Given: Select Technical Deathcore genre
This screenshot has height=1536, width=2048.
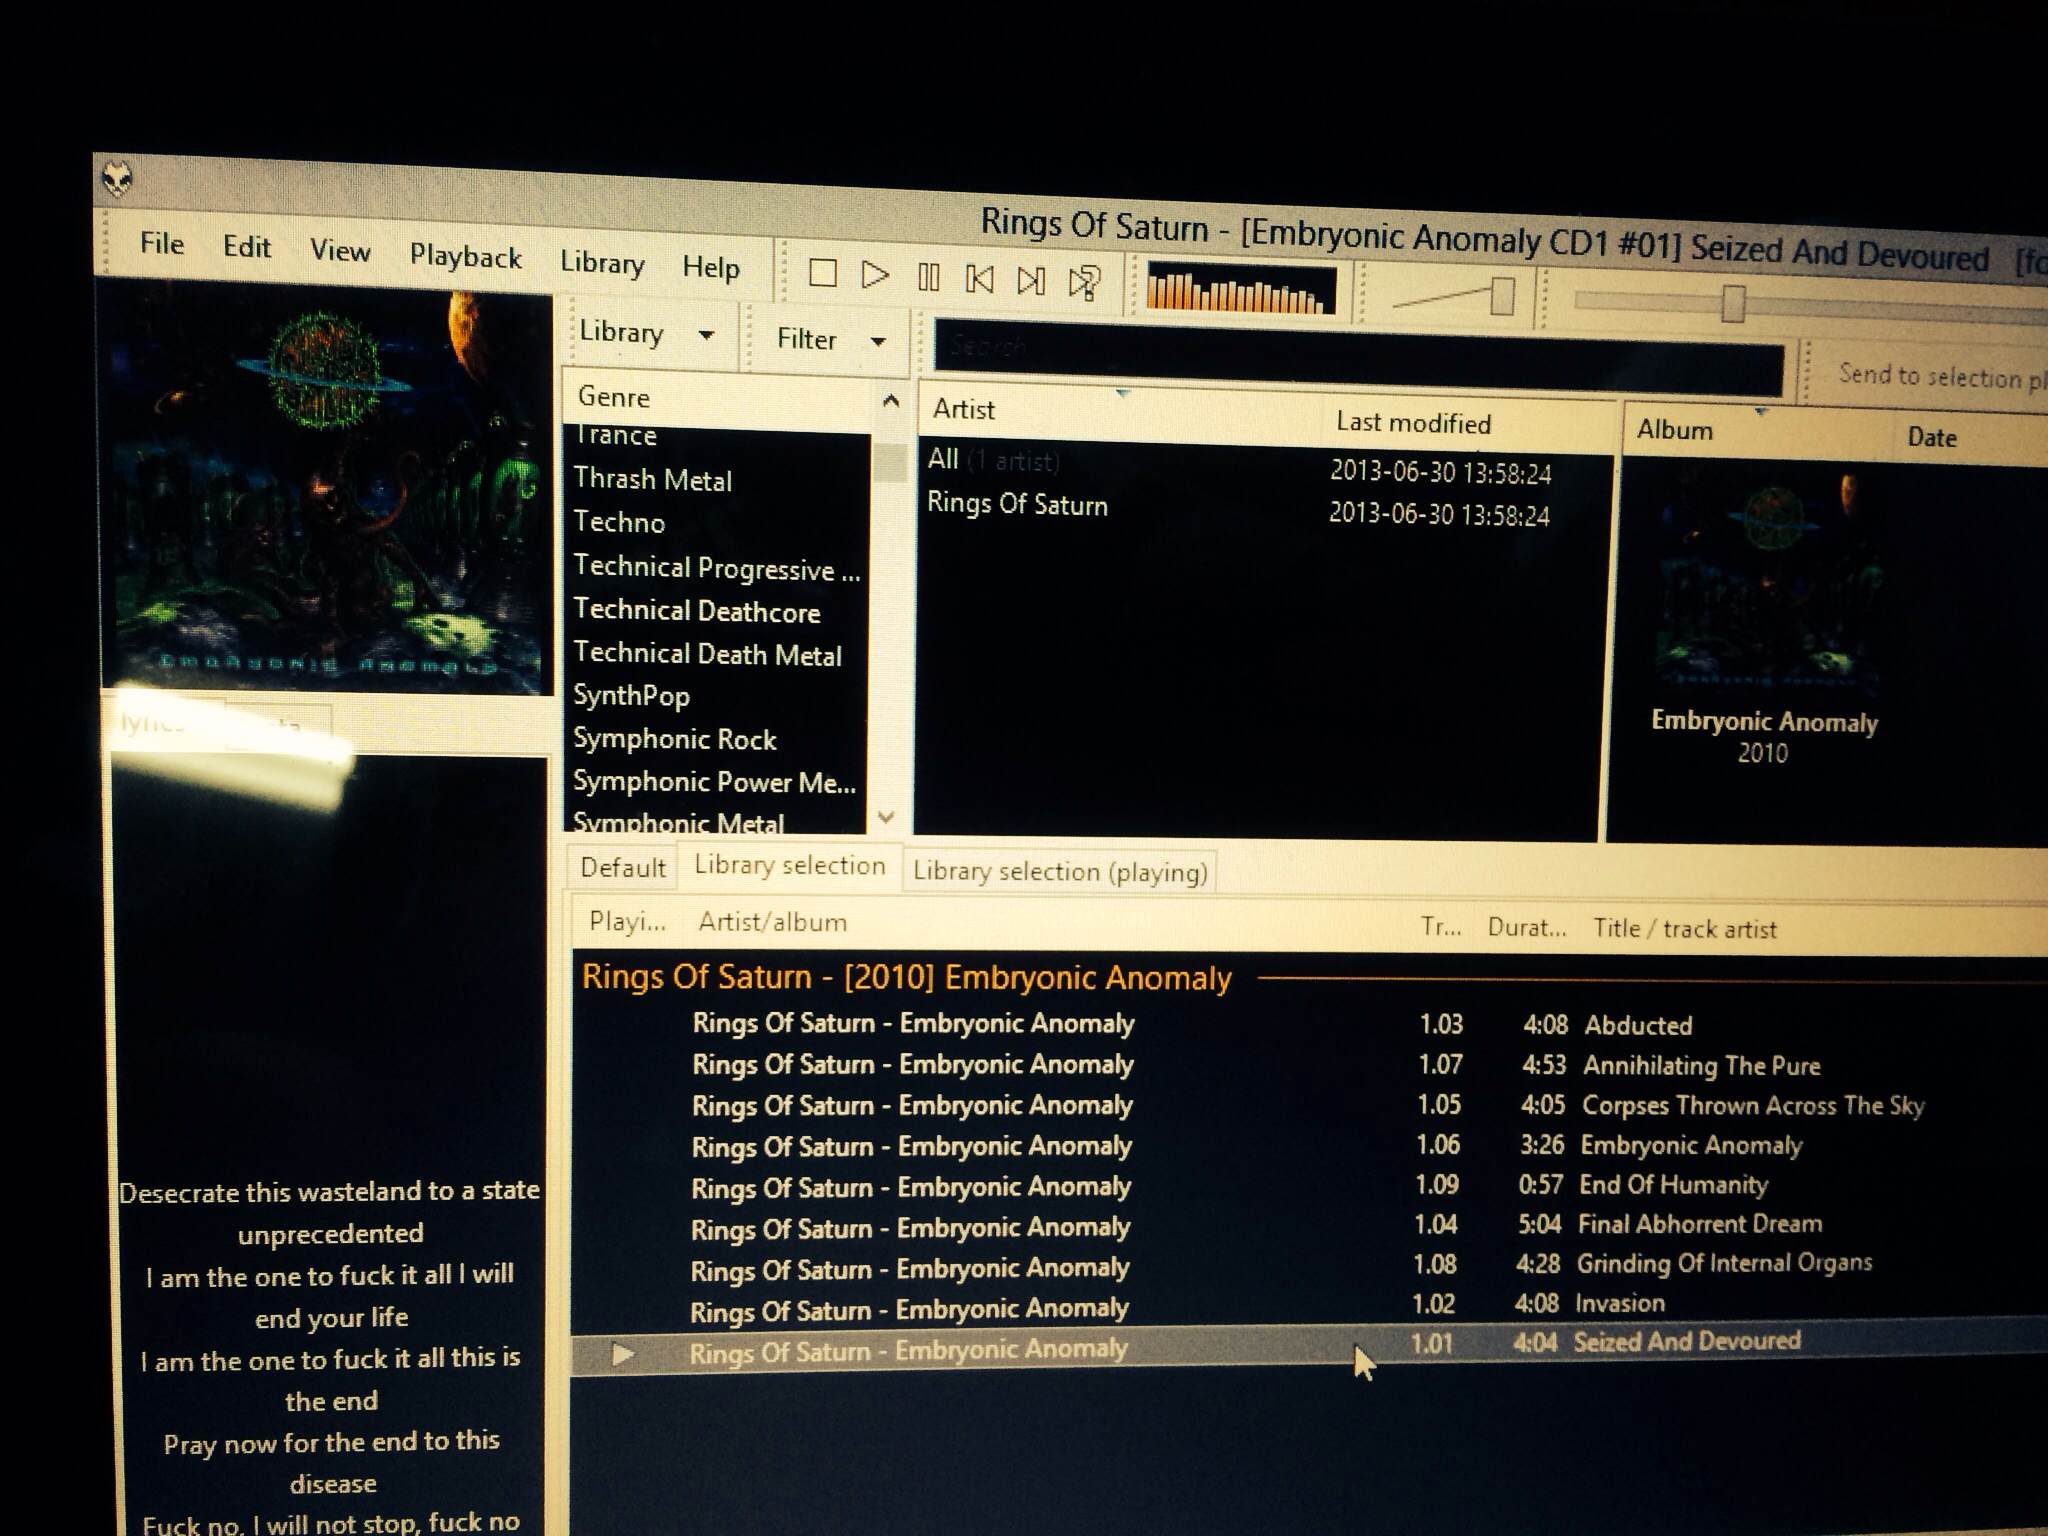Looking at the screenshot, I should click(697, 611).
